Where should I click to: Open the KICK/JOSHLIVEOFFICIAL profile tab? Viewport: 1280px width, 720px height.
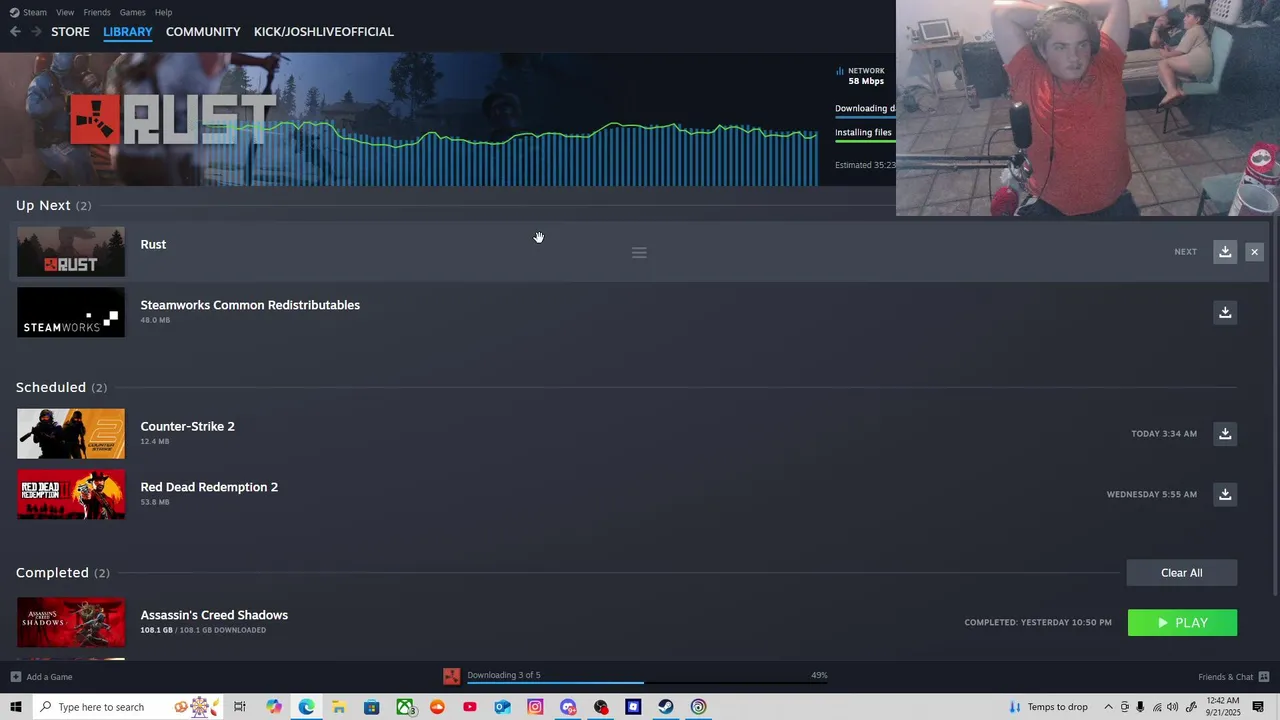[324, 32]
